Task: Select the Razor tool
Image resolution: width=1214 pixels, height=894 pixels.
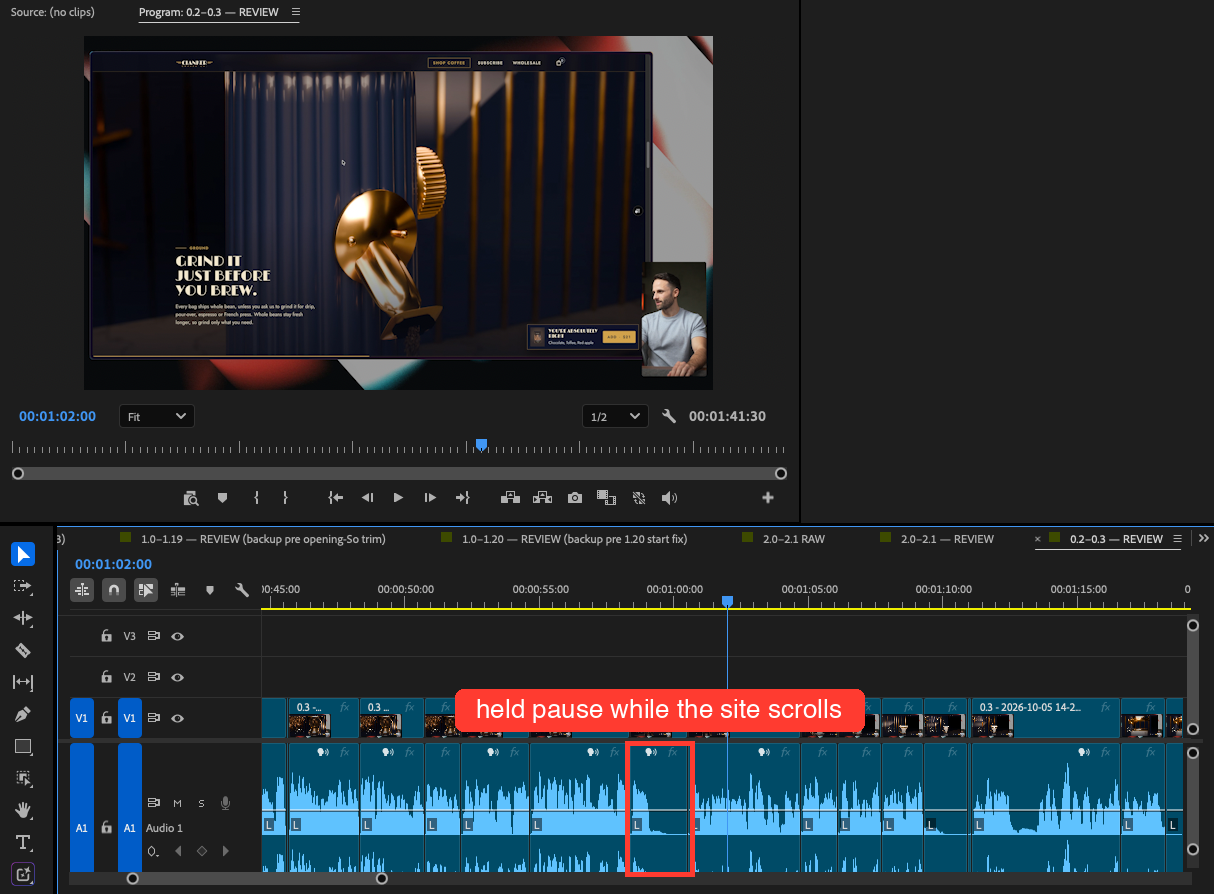Action: point(23,650)
